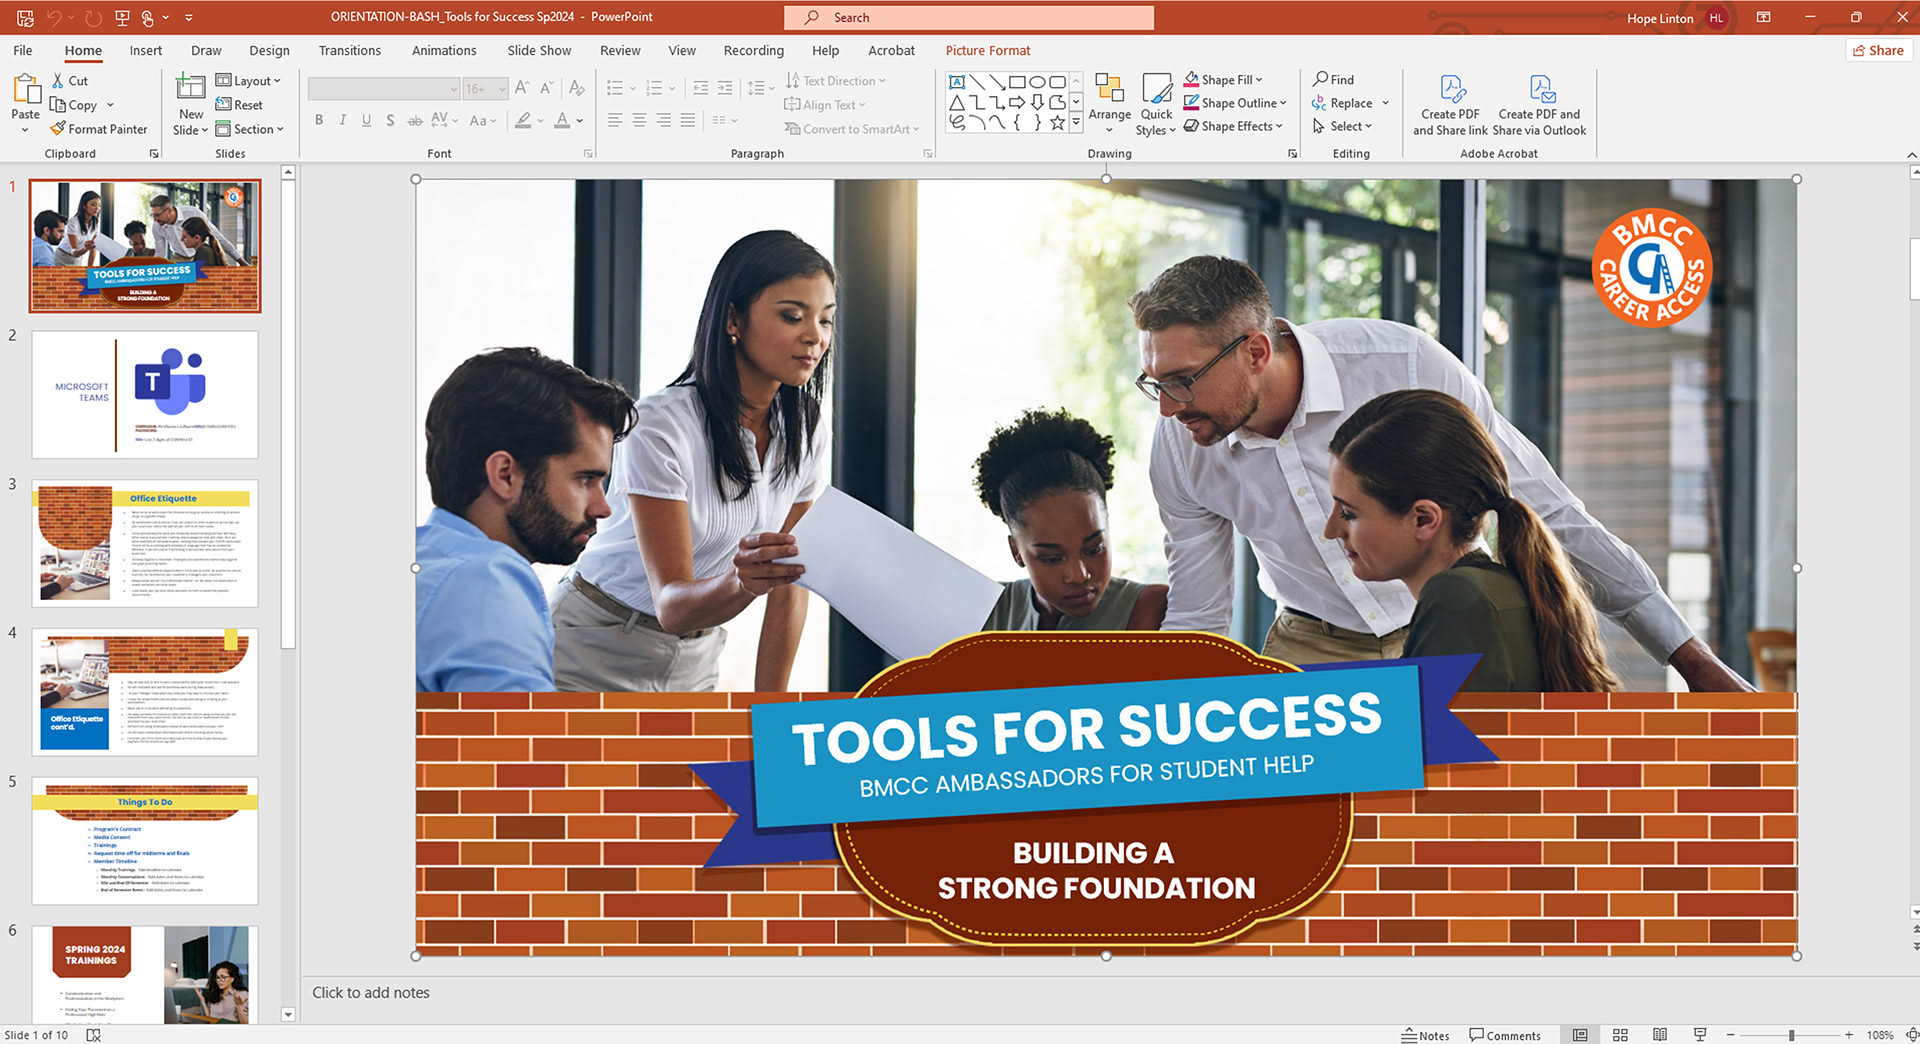Viewport: 1920px width, 1044px height.
Task: Open the Section dropdown
Action: click(250, 129)
